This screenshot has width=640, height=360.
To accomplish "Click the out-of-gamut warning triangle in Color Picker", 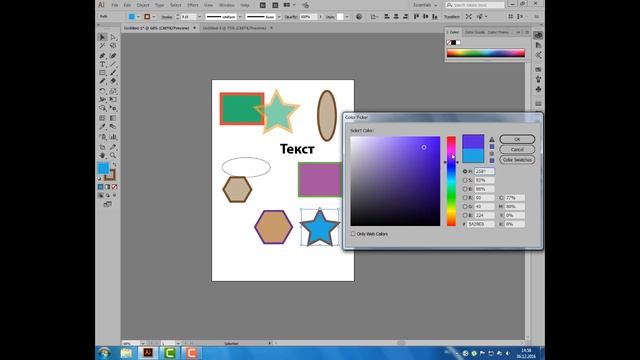I will (x=492, y=140).
